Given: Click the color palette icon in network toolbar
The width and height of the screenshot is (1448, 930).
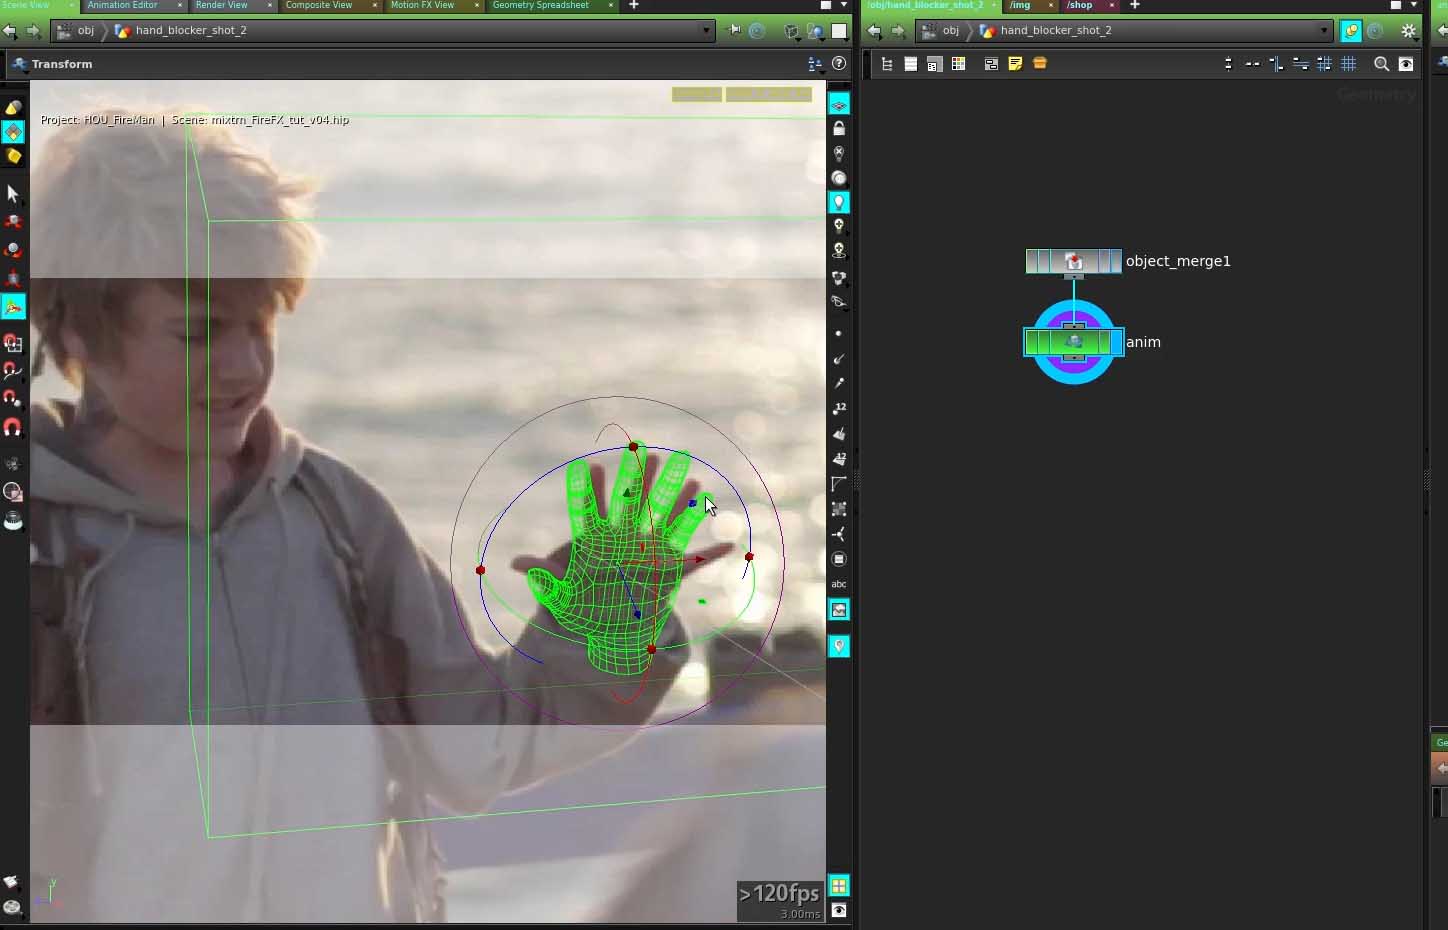Looking at the screenshot, I should 958,64.
